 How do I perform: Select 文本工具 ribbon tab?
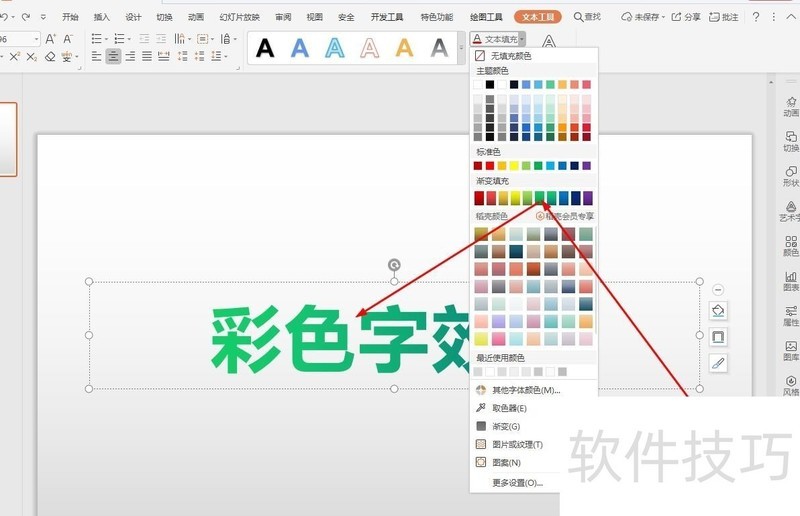coord(538,17)
